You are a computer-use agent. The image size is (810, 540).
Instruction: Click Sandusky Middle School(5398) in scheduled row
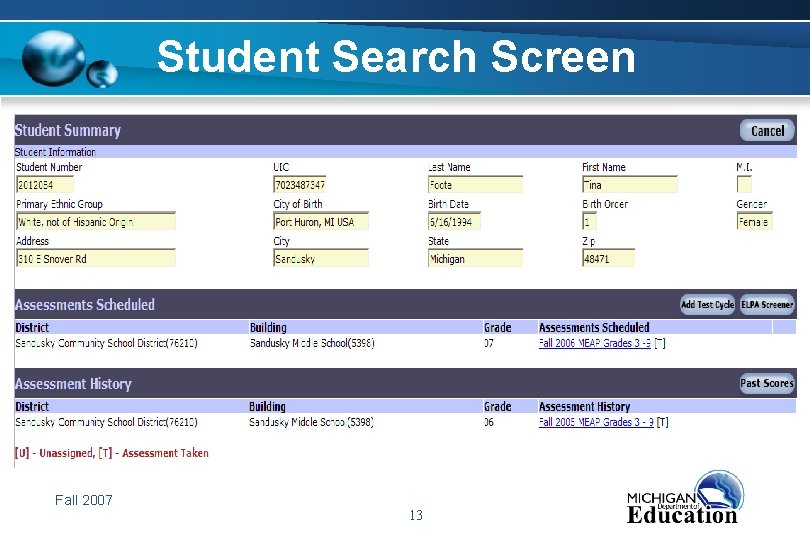pos(312,343)
